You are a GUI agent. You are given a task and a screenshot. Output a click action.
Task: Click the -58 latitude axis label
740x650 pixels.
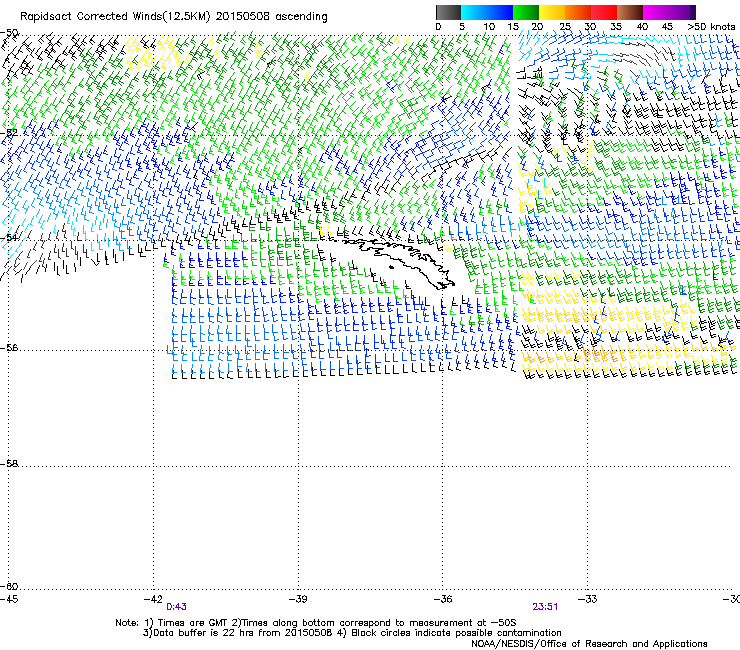[x=9, y=464]
